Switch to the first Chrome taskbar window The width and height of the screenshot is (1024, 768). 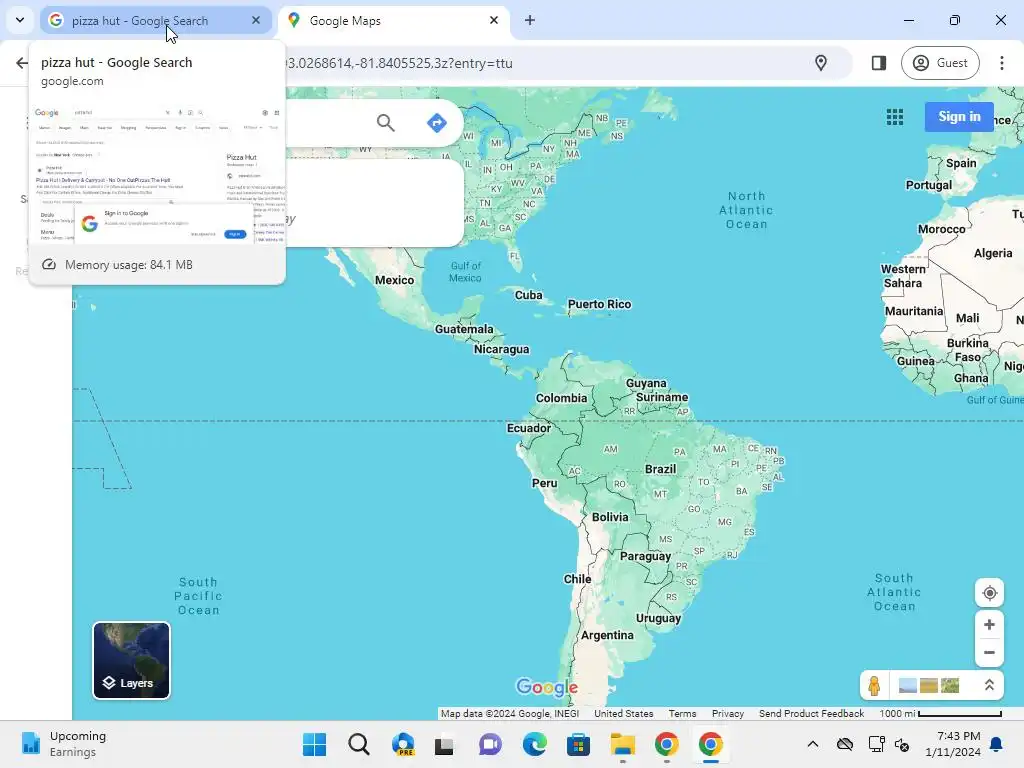(666, 744)
